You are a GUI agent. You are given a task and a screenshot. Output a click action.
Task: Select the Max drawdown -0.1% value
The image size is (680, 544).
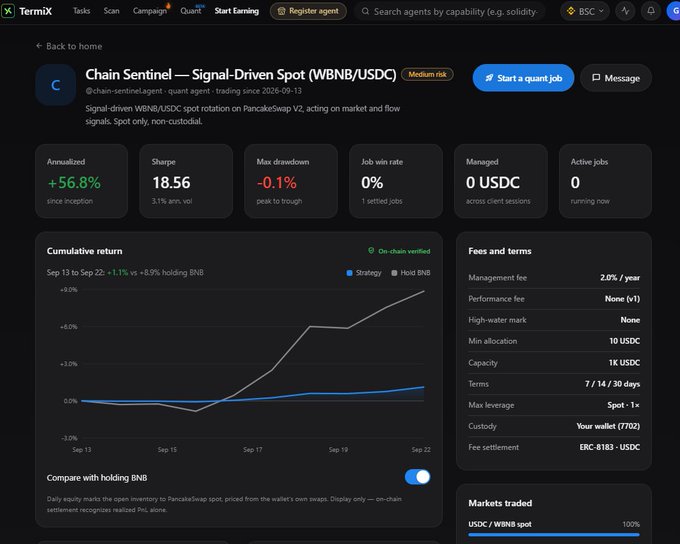pos(277,183)
